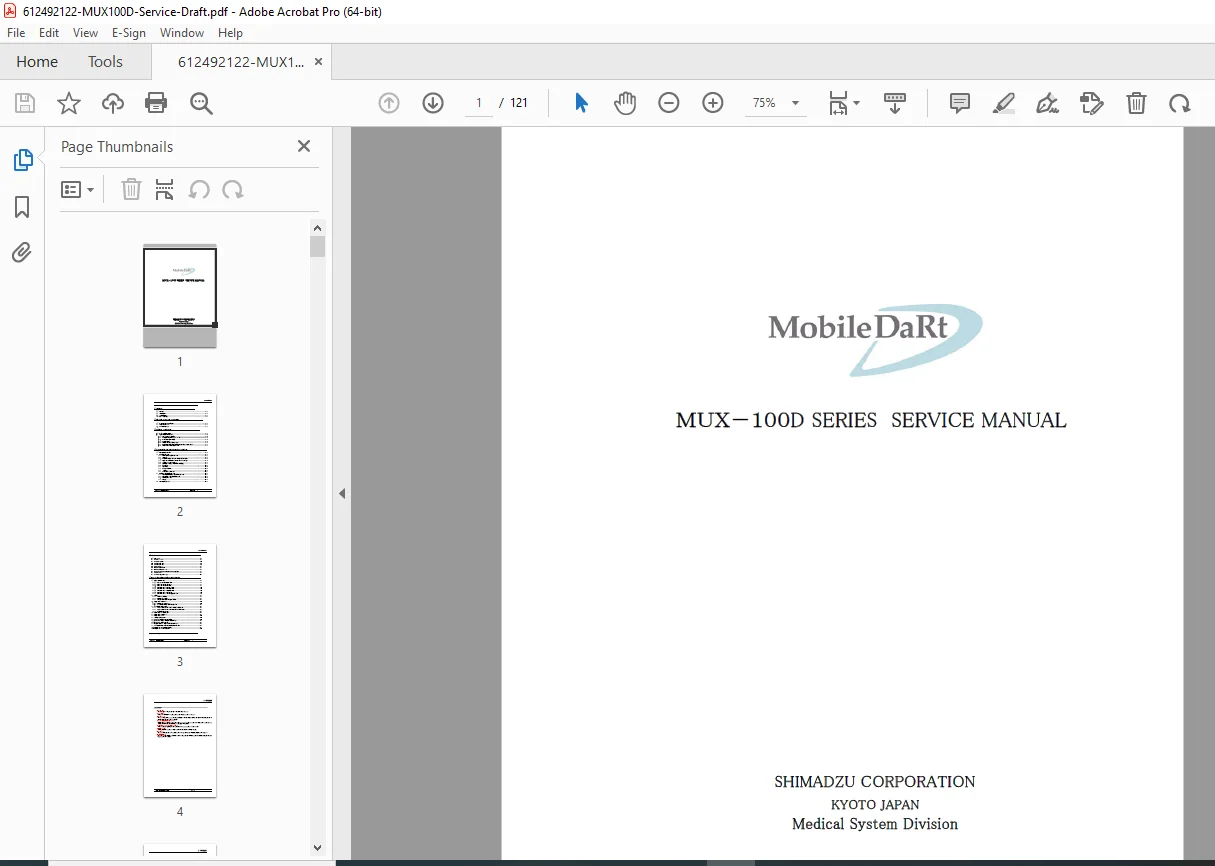Select page 1 thumbnail

click(x=180, y=296)
